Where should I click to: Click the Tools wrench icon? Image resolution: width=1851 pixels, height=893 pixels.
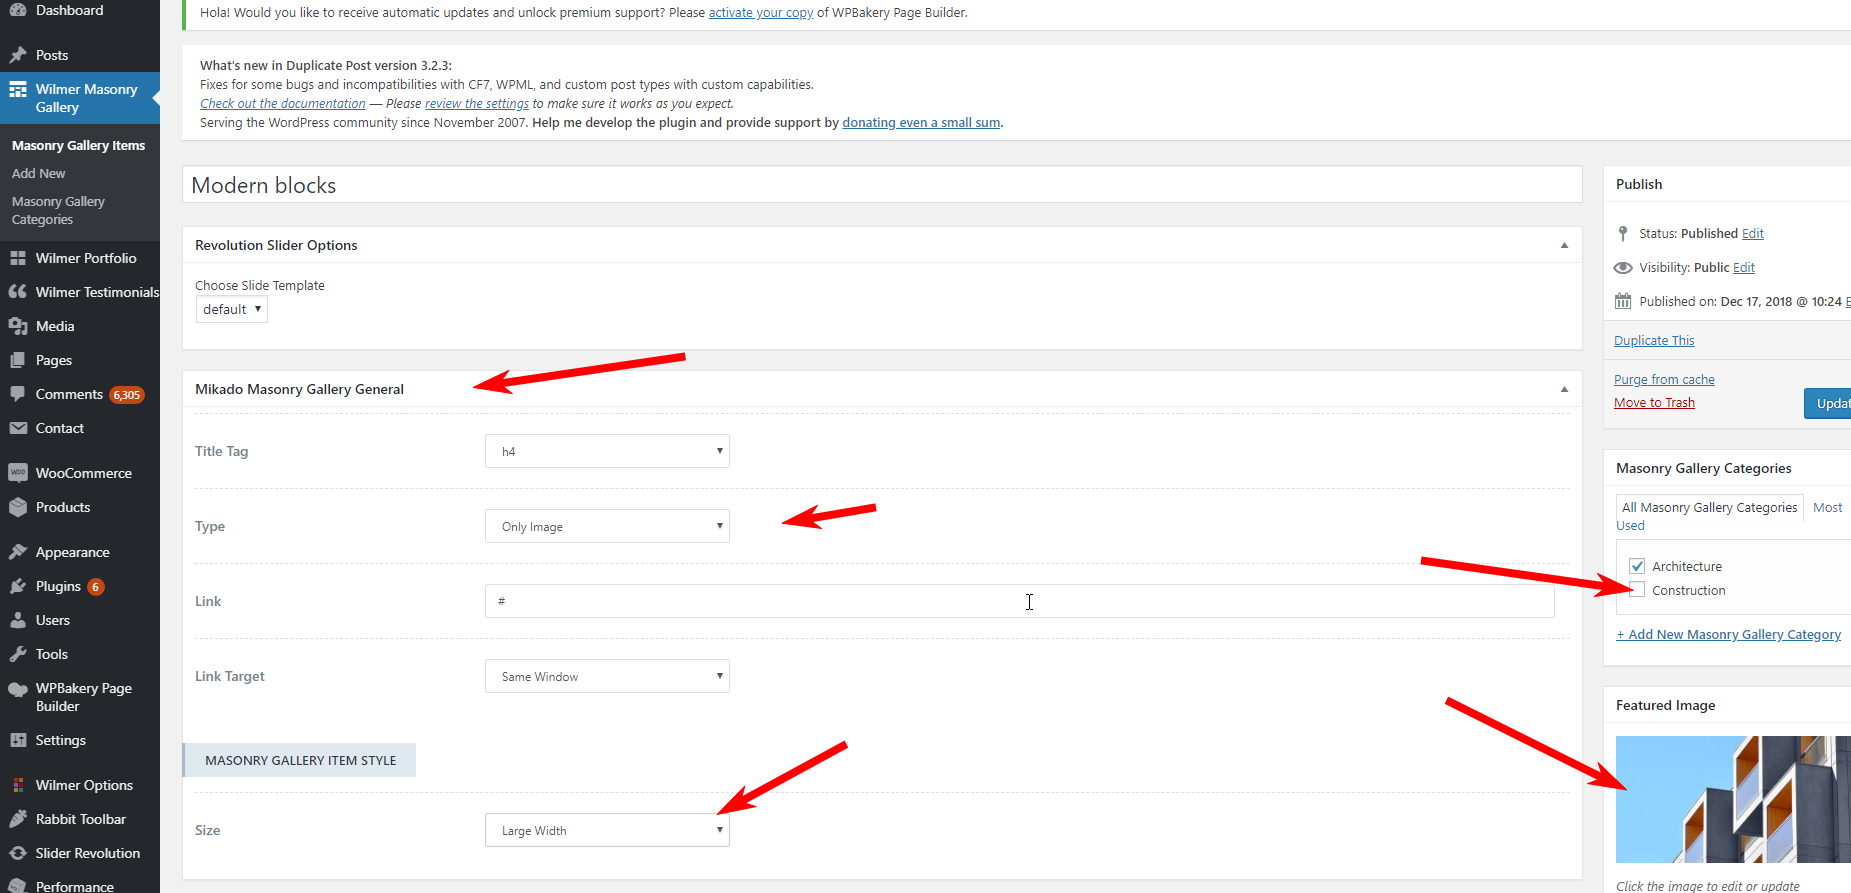18,654
